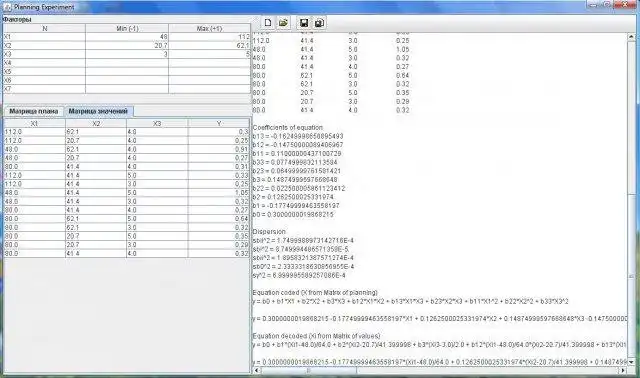Click the Y column header in values matrix
The width and height of the screenshot is (640, 378).
click(x=219, y=123)
